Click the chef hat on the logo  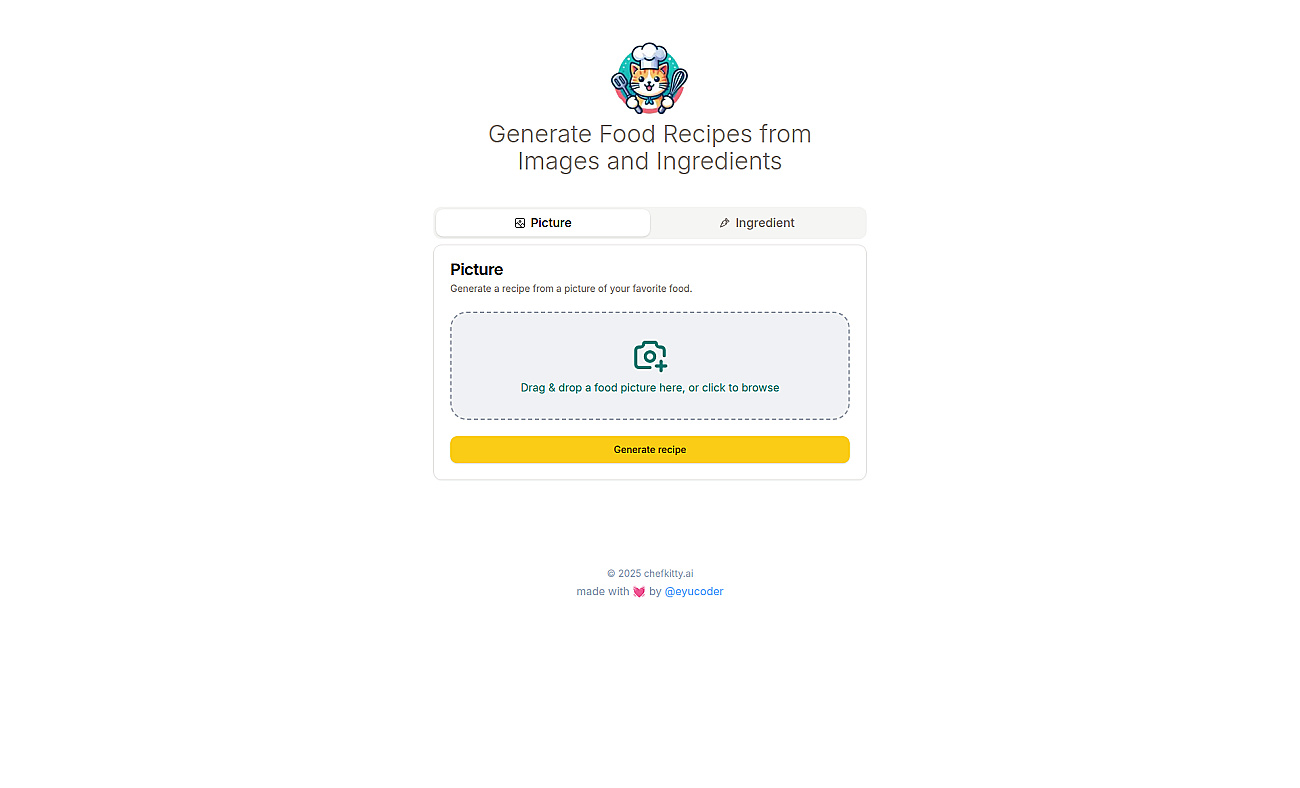[x=650, y=55]
